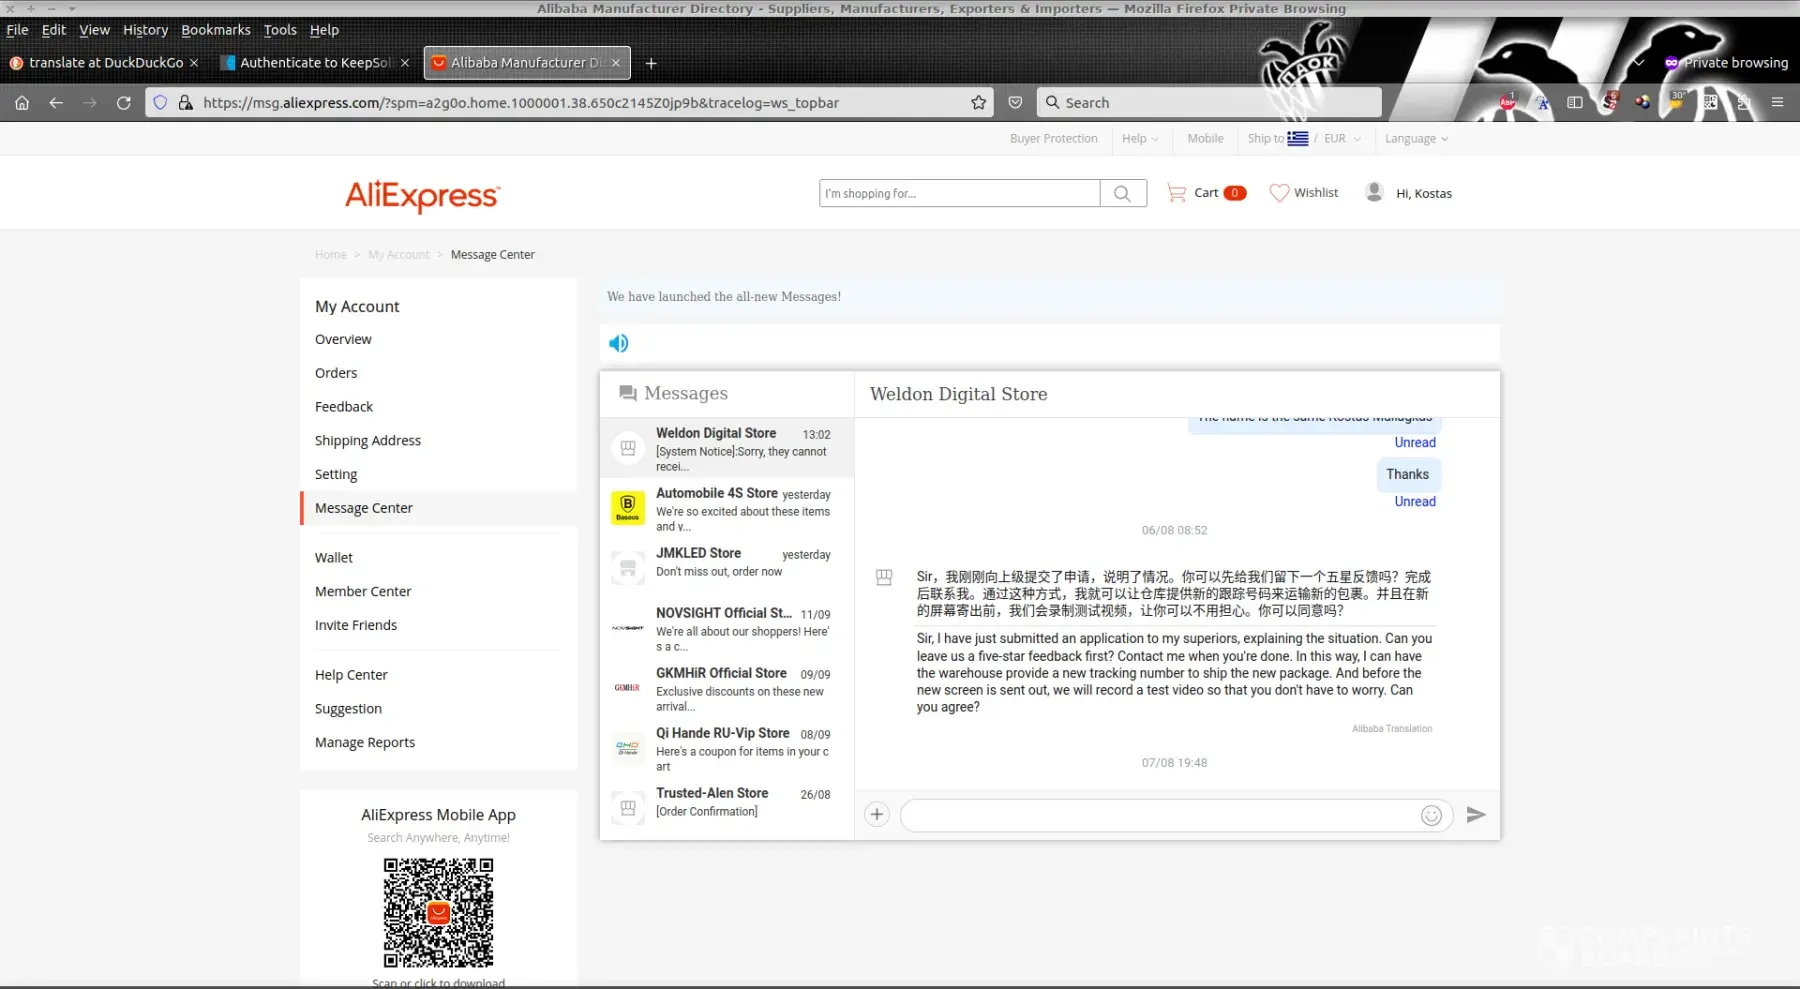Viewport: 1800px width, 989px height.
Task: Click the AliExpress app QR code
Action: tap(438, 913)
